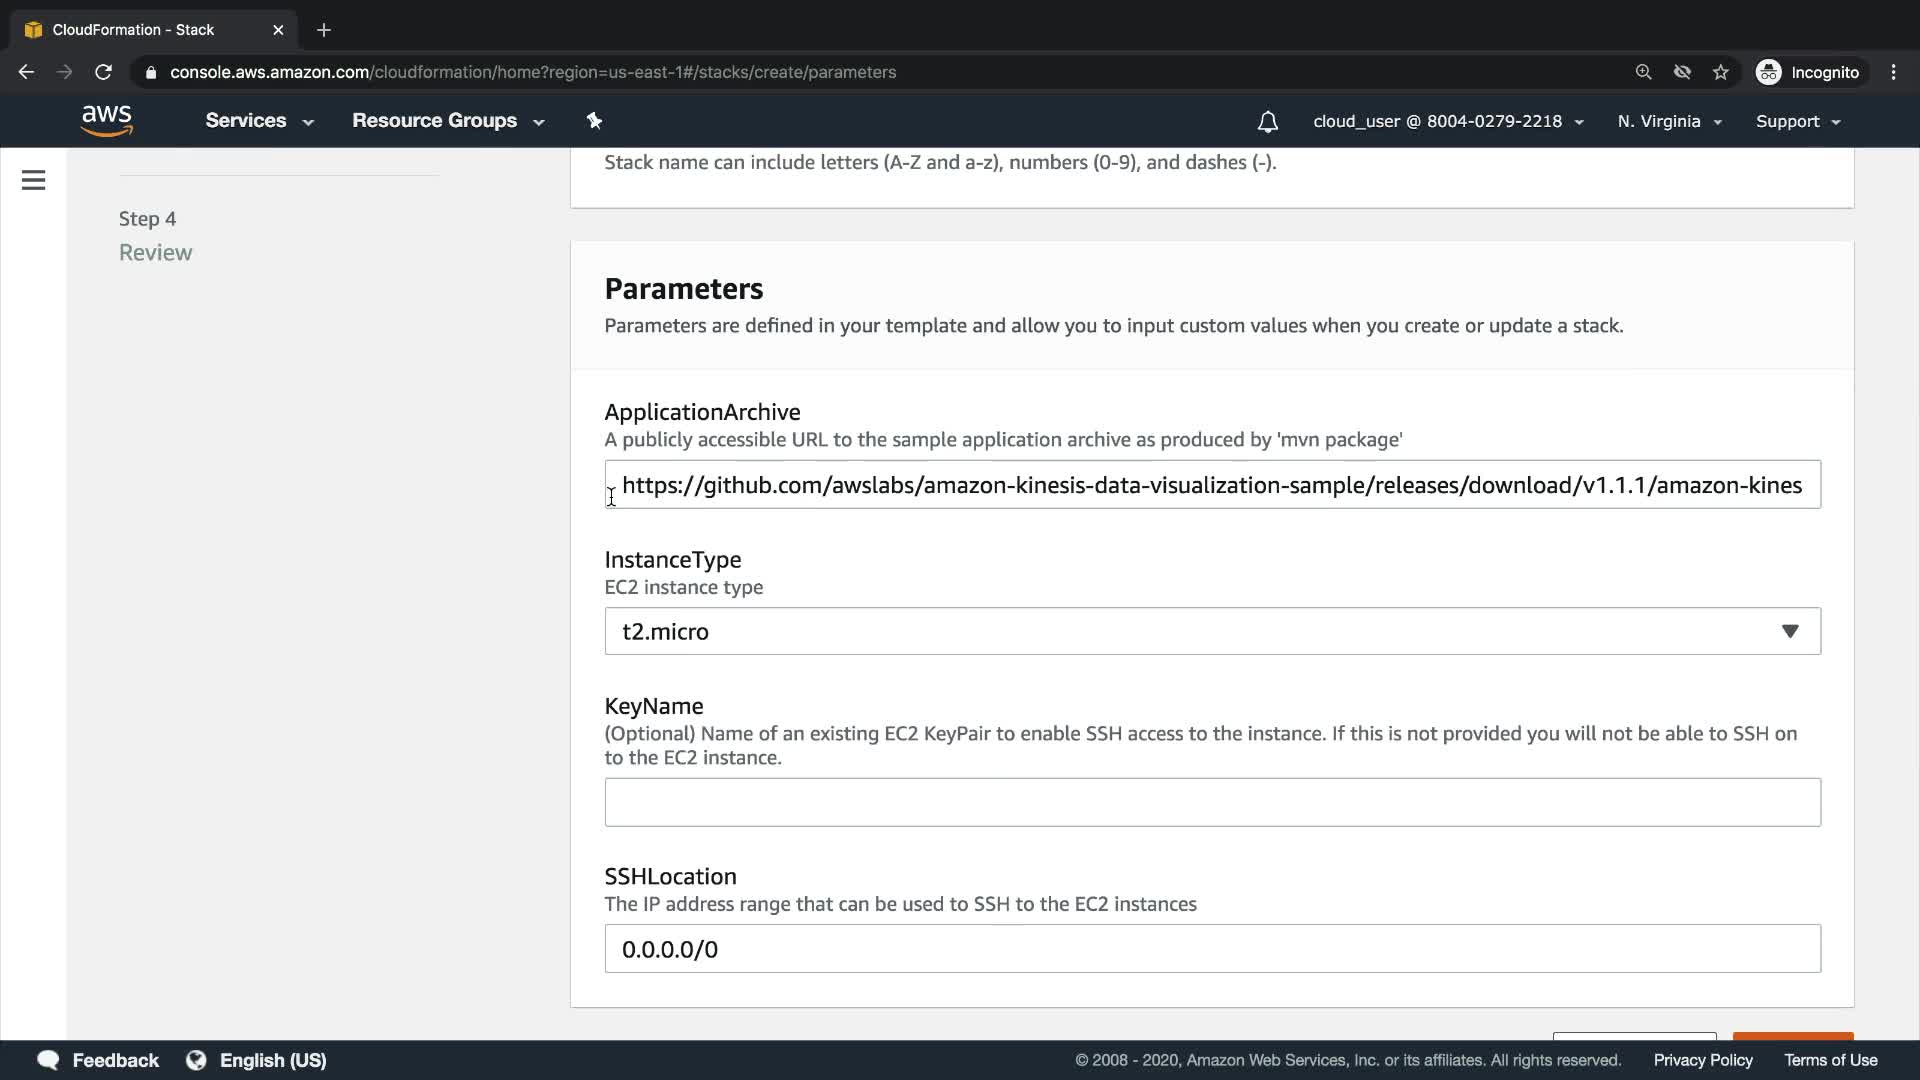
Task: Go back with browser back arrow
Action: click(26, 72)
